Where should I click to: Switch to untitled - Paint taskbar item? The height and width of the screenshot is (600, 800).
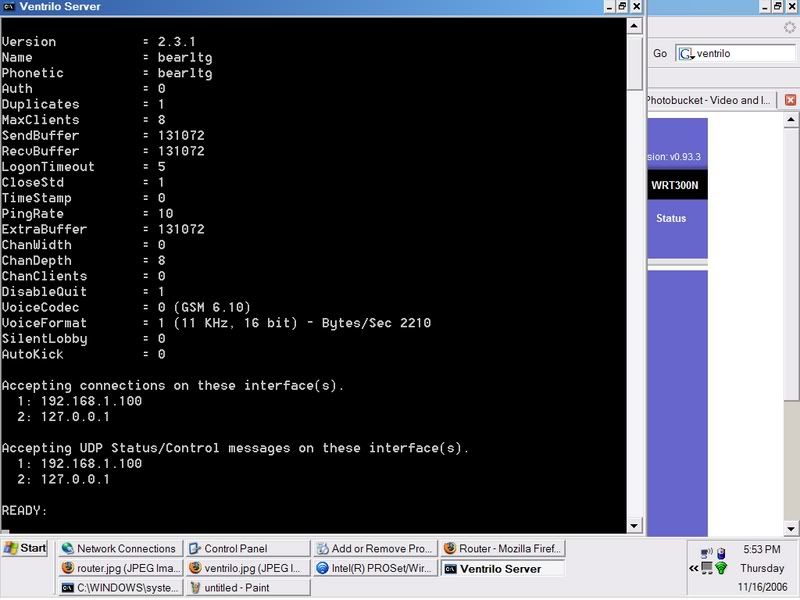pos(247,587)
